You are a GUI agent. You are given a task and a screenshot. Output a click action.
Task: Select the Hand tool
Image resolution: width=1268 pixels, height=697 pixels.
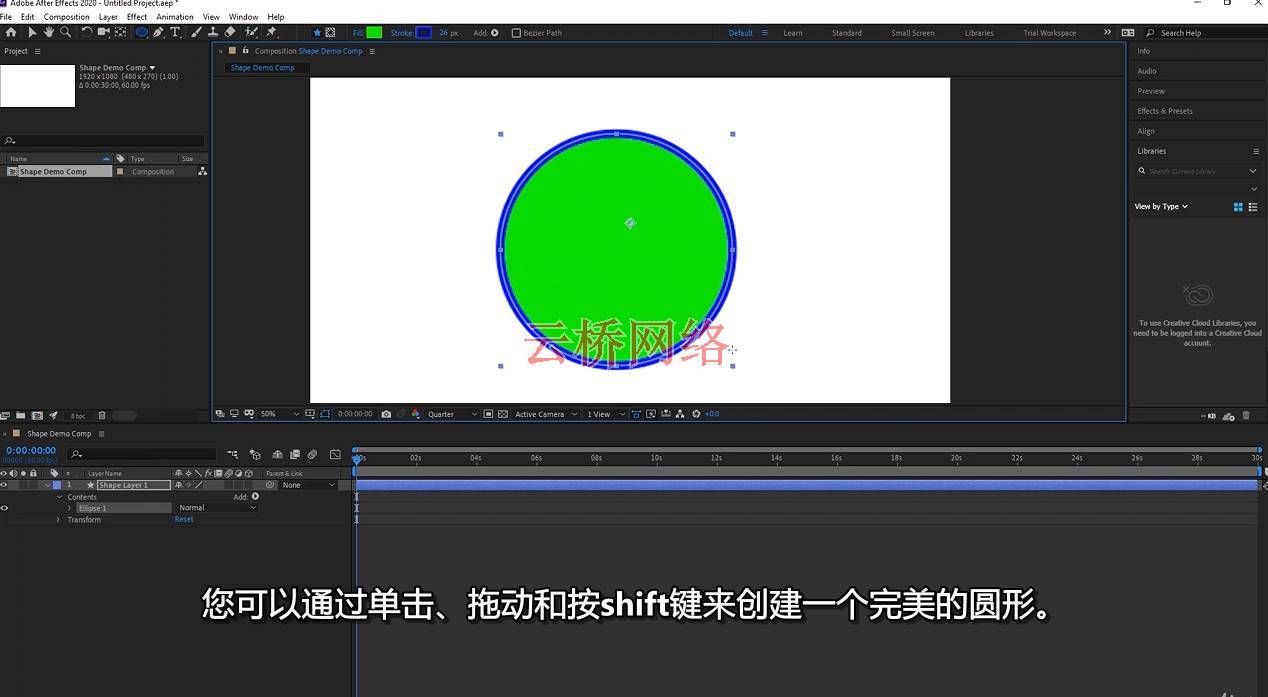(49, 32)
